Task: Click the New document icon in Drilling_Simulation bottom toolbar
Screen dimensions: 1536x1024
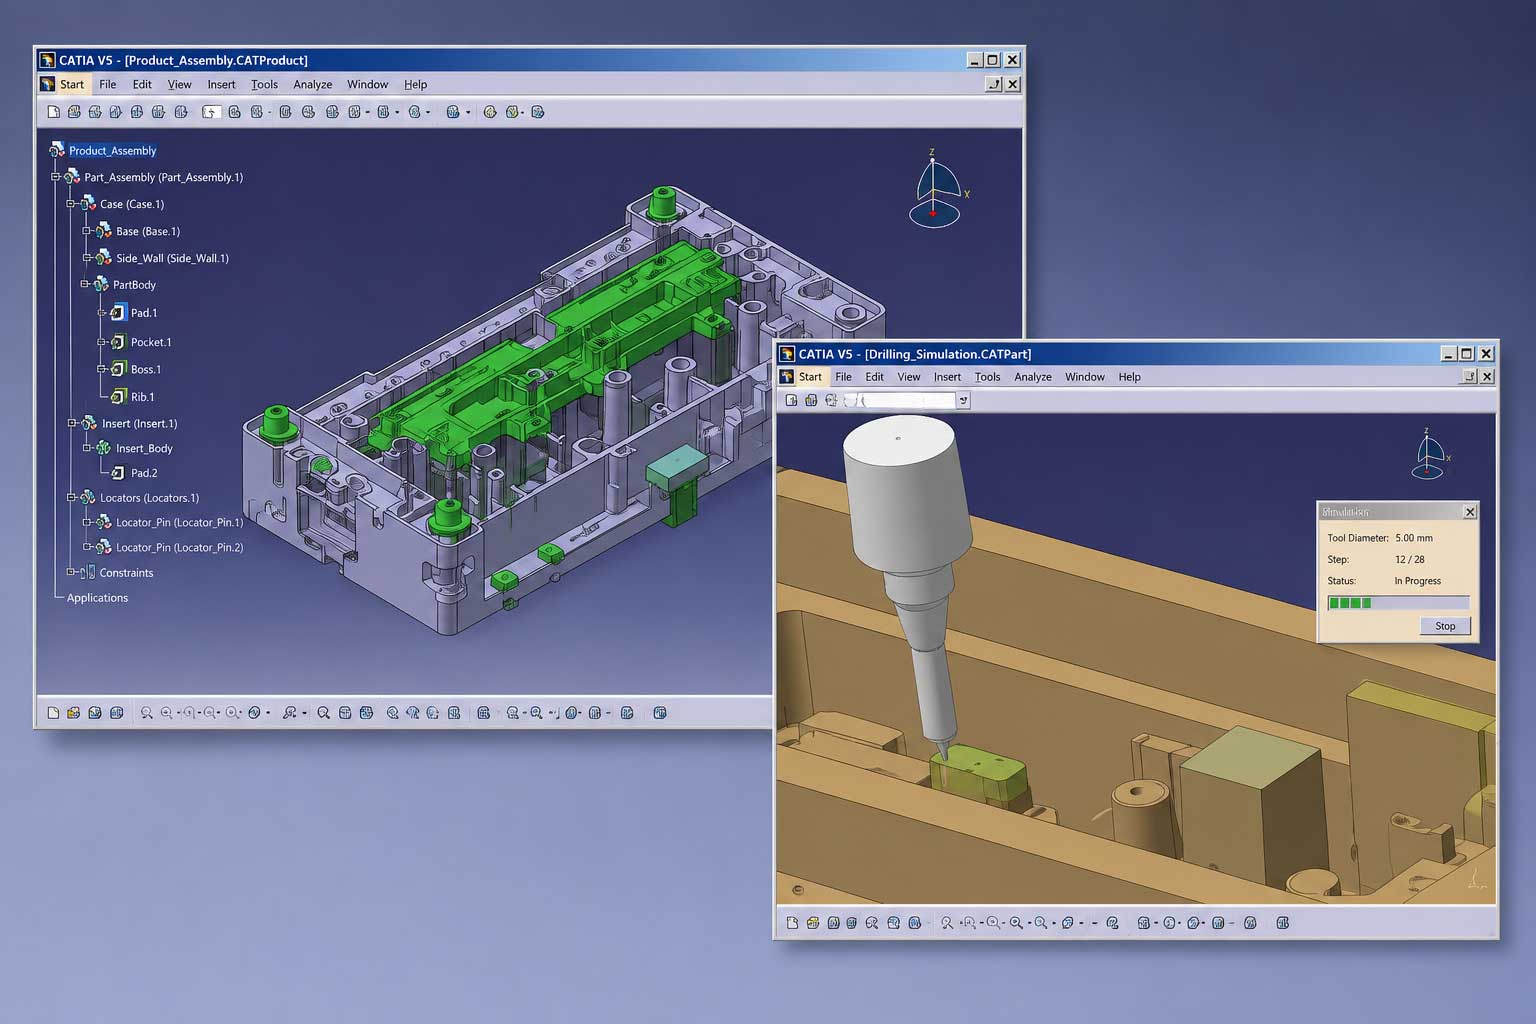Action: tap(793, 923)
